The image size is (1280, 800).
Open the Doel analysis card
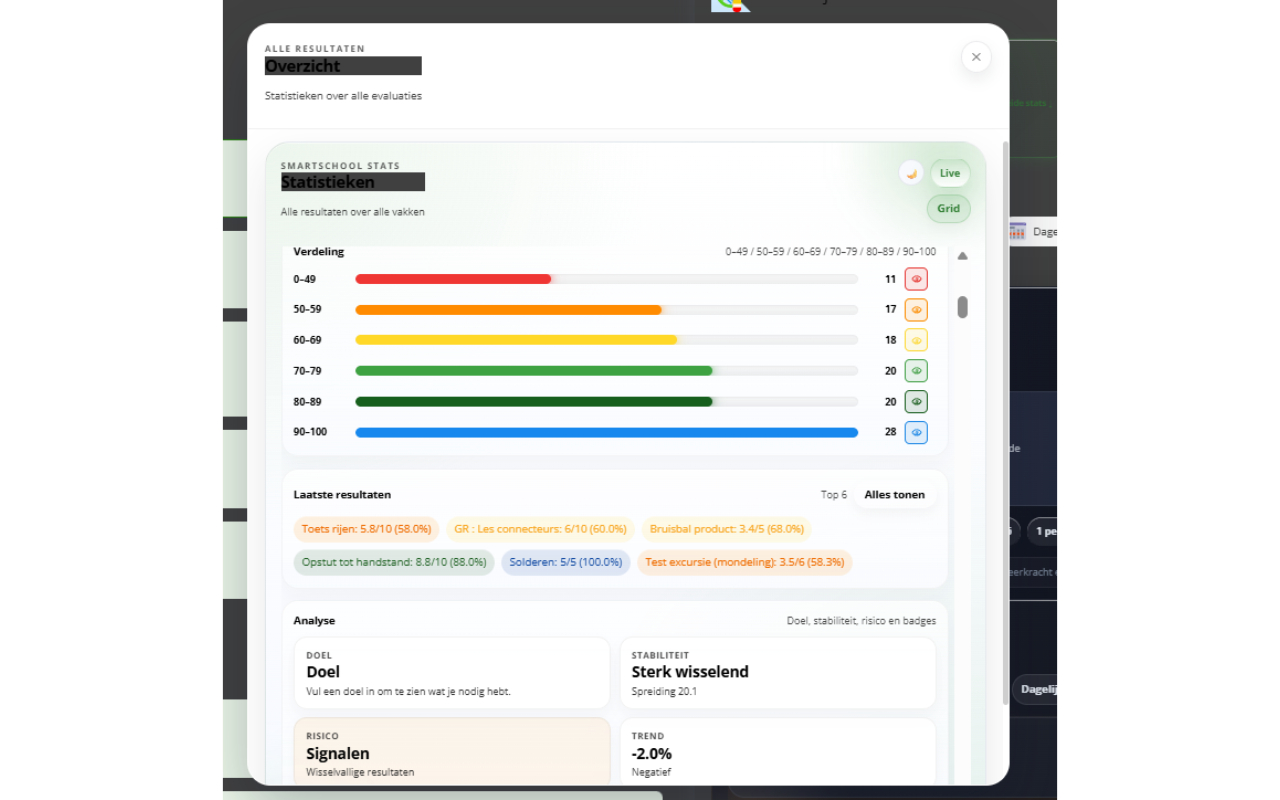coord(452,673)
